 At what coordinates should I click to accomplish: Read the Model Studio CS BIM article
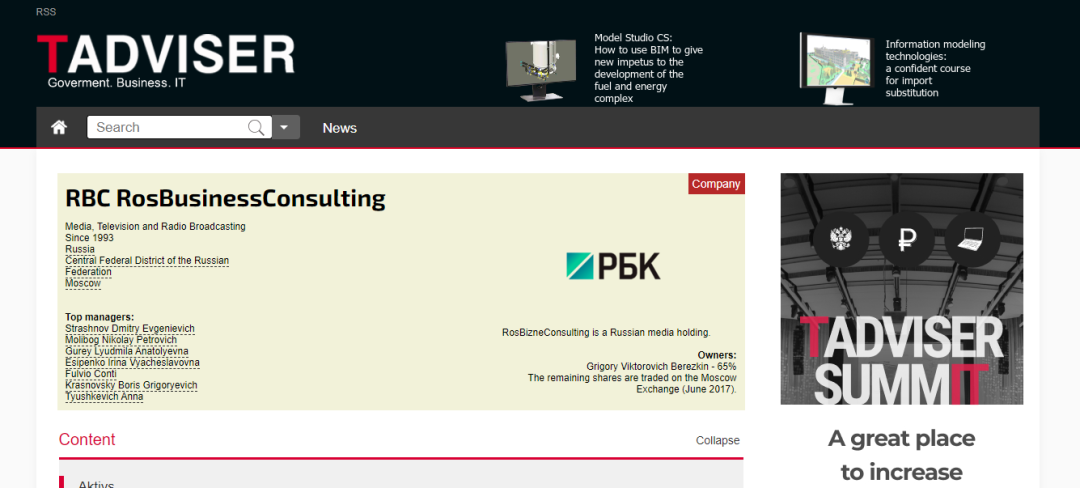click(649, 68)
